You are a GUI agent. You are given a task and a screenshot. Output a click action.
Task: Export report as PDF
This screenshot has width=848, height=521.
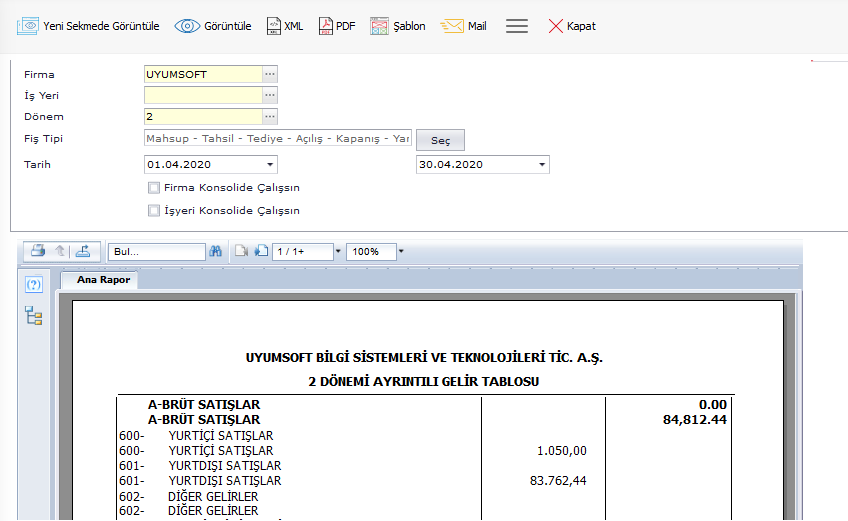click(337, 26)
